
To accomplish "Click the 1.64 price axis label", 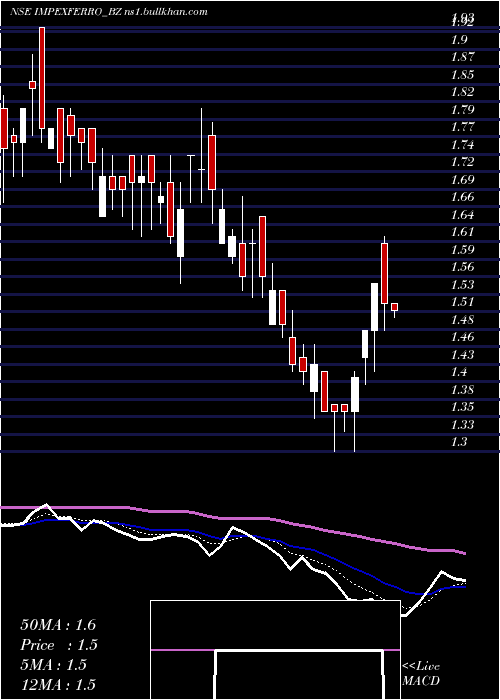I will coord(463,215).
